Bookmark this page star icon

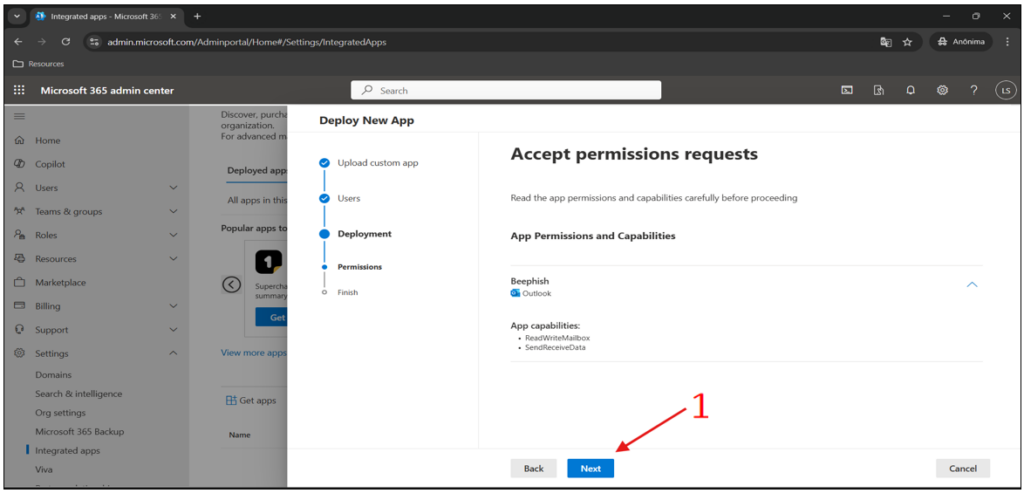[907, 42]
